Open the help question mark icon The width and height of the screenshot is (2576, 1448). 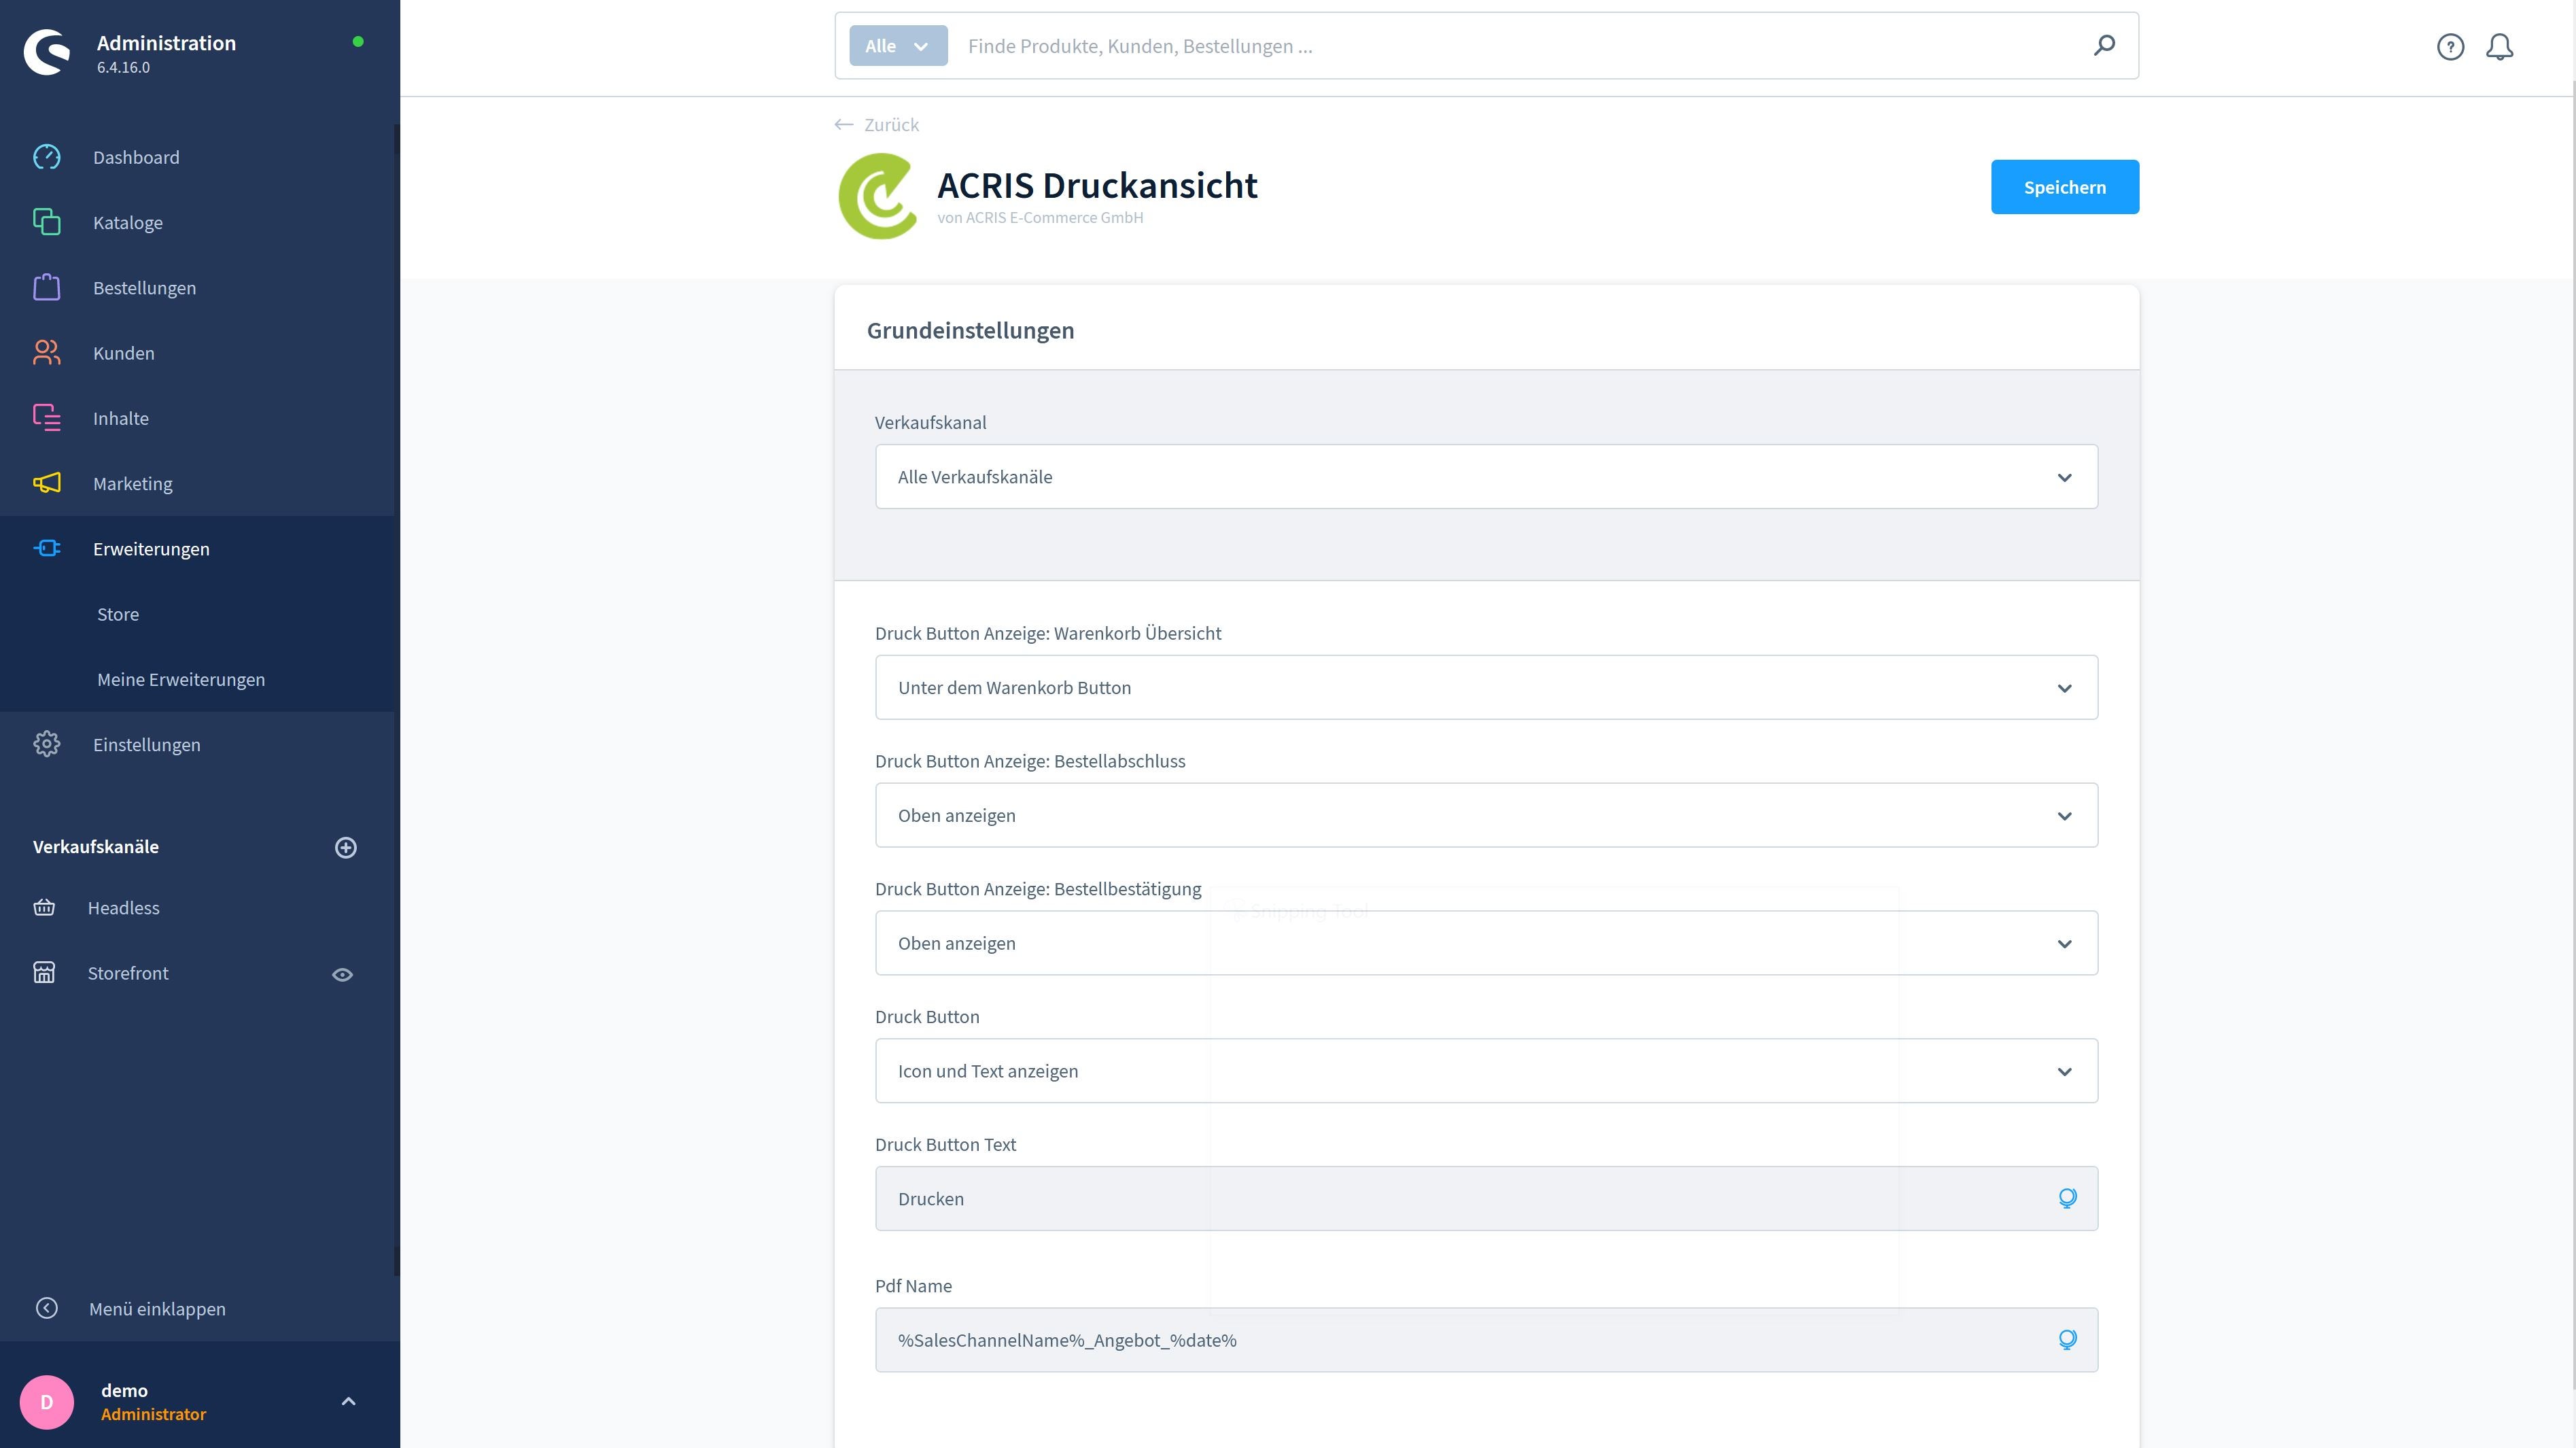tap(2450, 47)
